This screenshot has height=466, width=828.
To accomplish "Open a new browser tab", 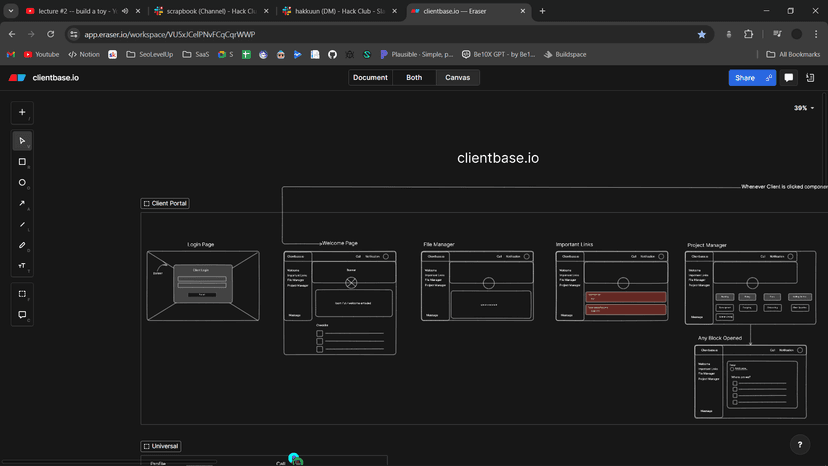I will (x=542, y=11).
